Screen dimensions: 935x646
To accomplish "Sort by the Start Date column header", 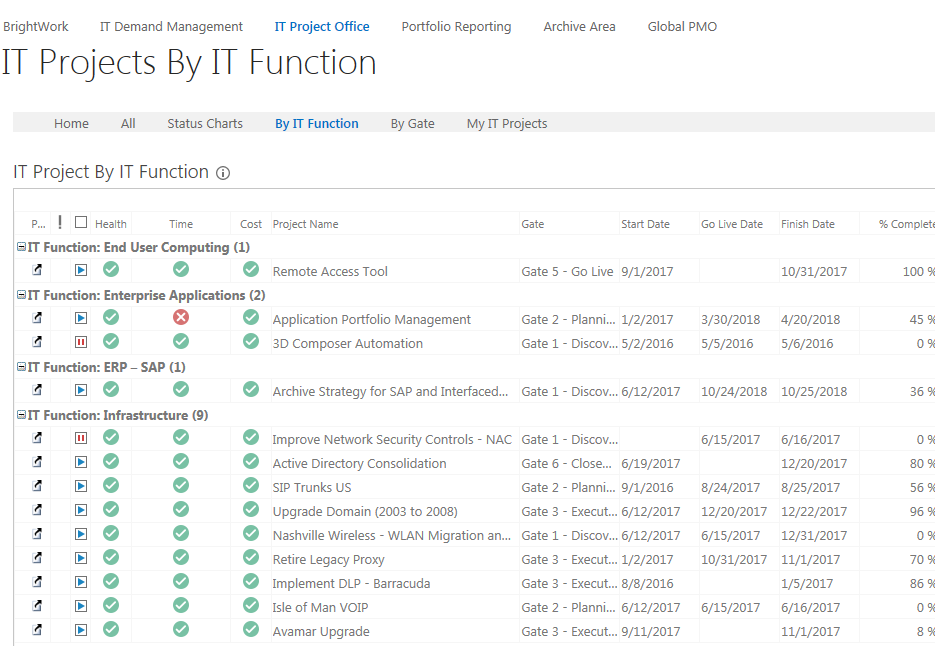I will coord(645,224).
